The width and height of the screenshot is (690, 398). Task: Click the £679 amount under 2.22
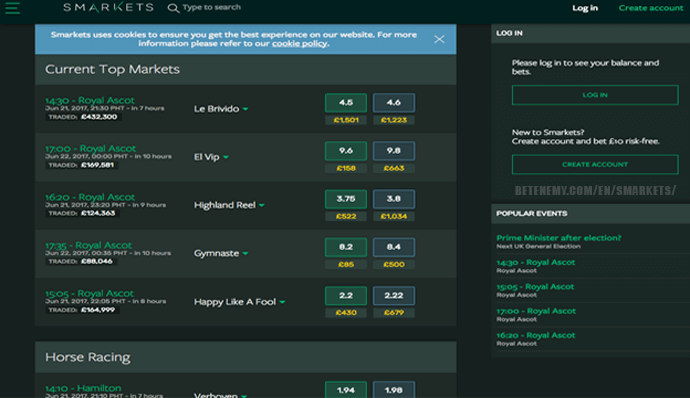click(393, 313)
